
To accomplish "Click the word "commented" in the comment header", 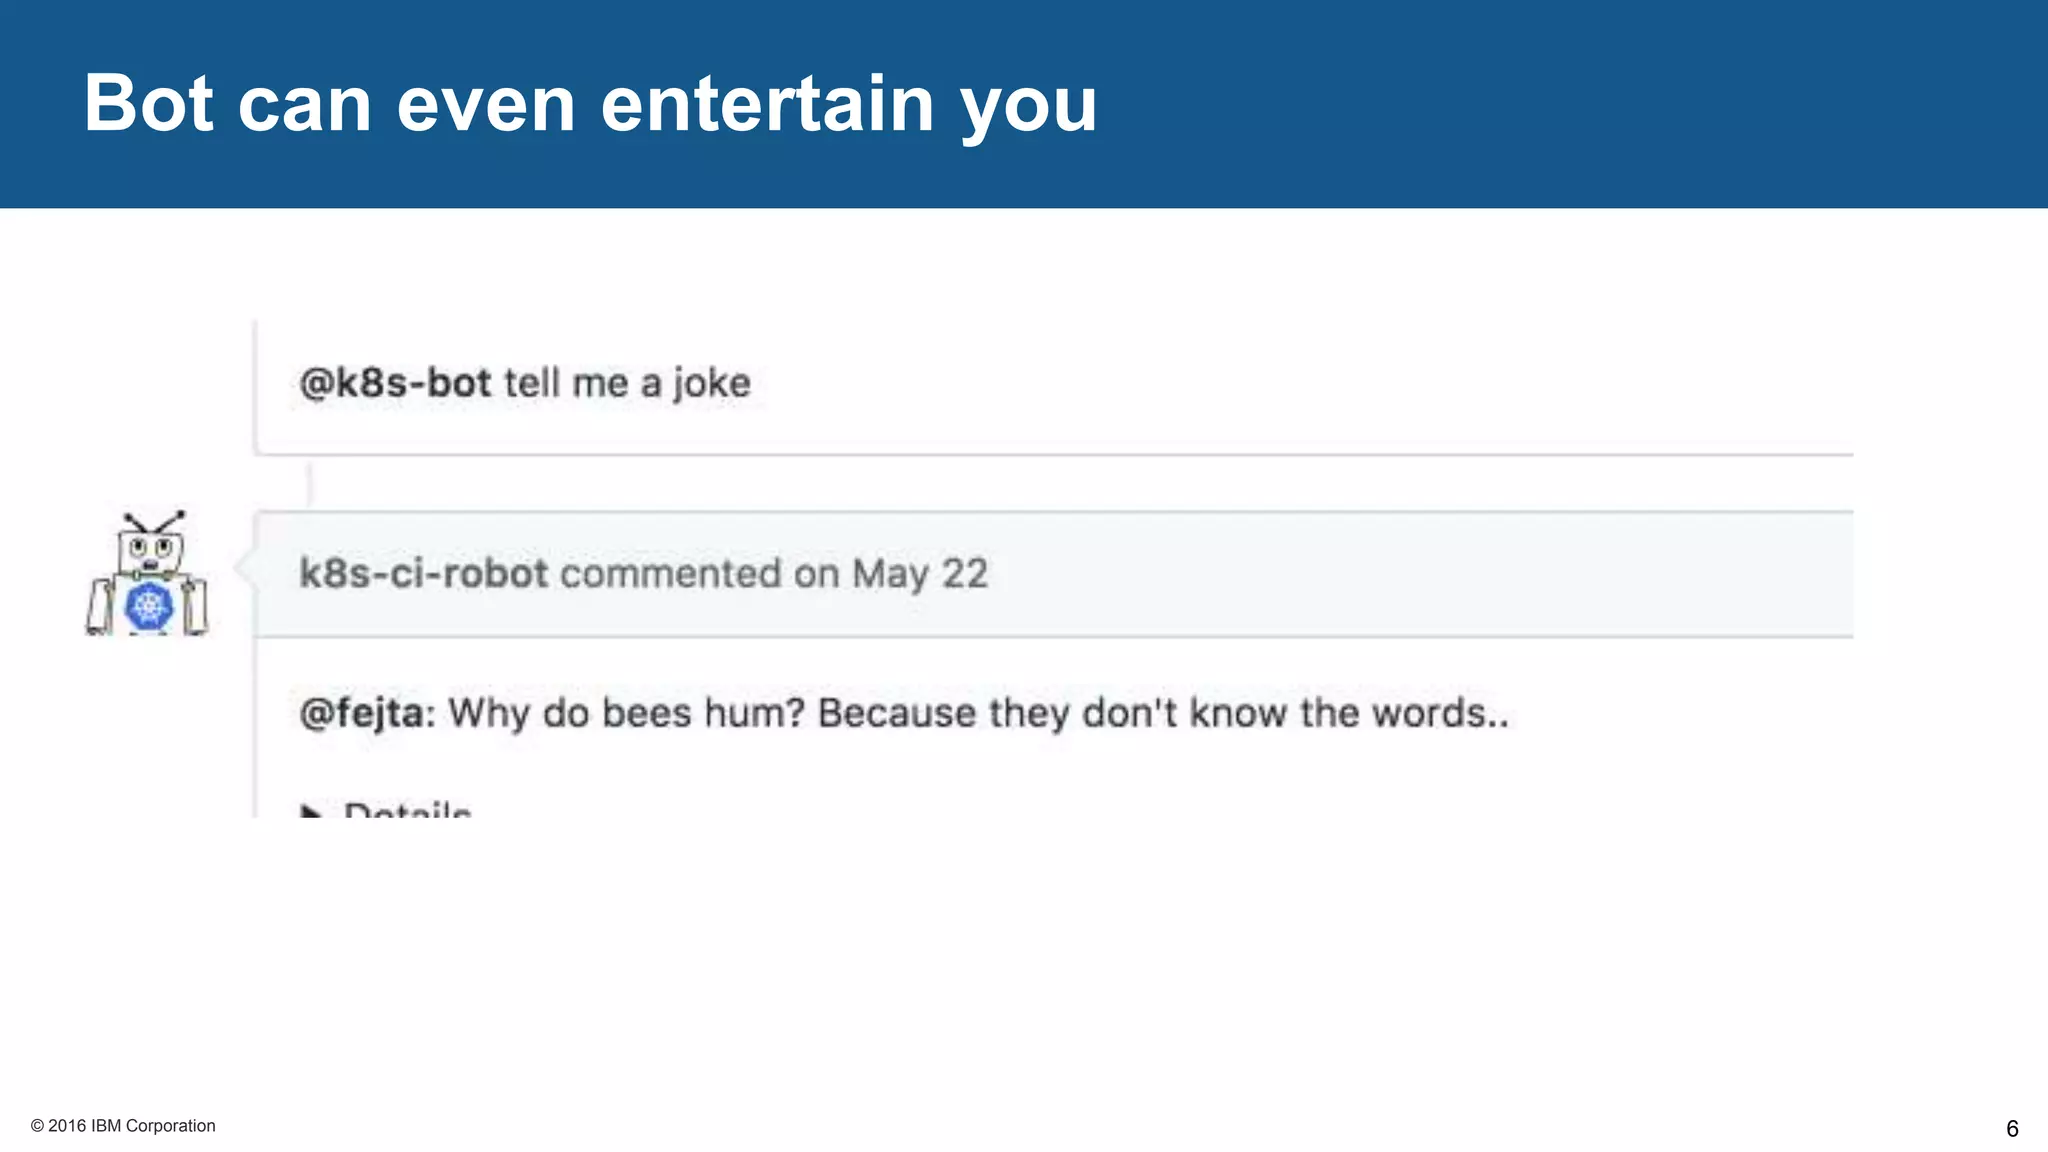I will pos(670,574).
